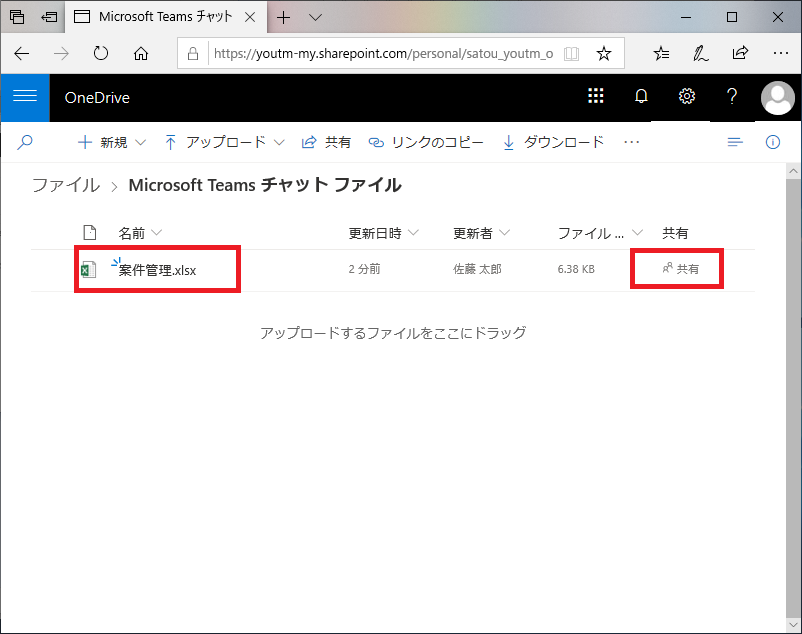Open a new browser tab
Image resolution: width=802 pixels, height=634 pixels.
click(283, 17)
